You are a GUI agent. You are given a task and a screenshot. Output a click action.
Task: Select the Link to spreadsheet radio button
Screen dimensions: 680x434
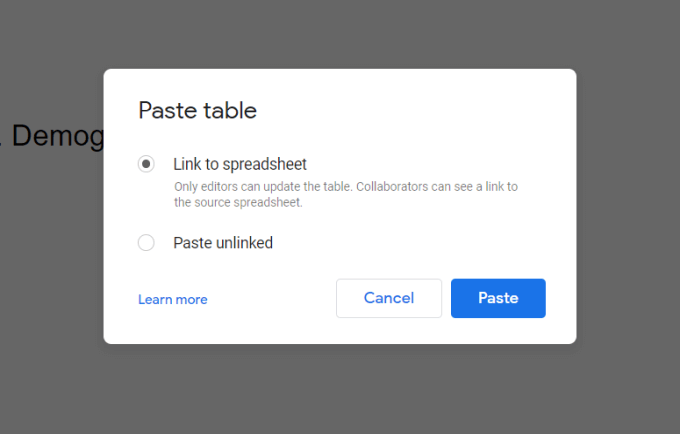[x=146, y=164]
